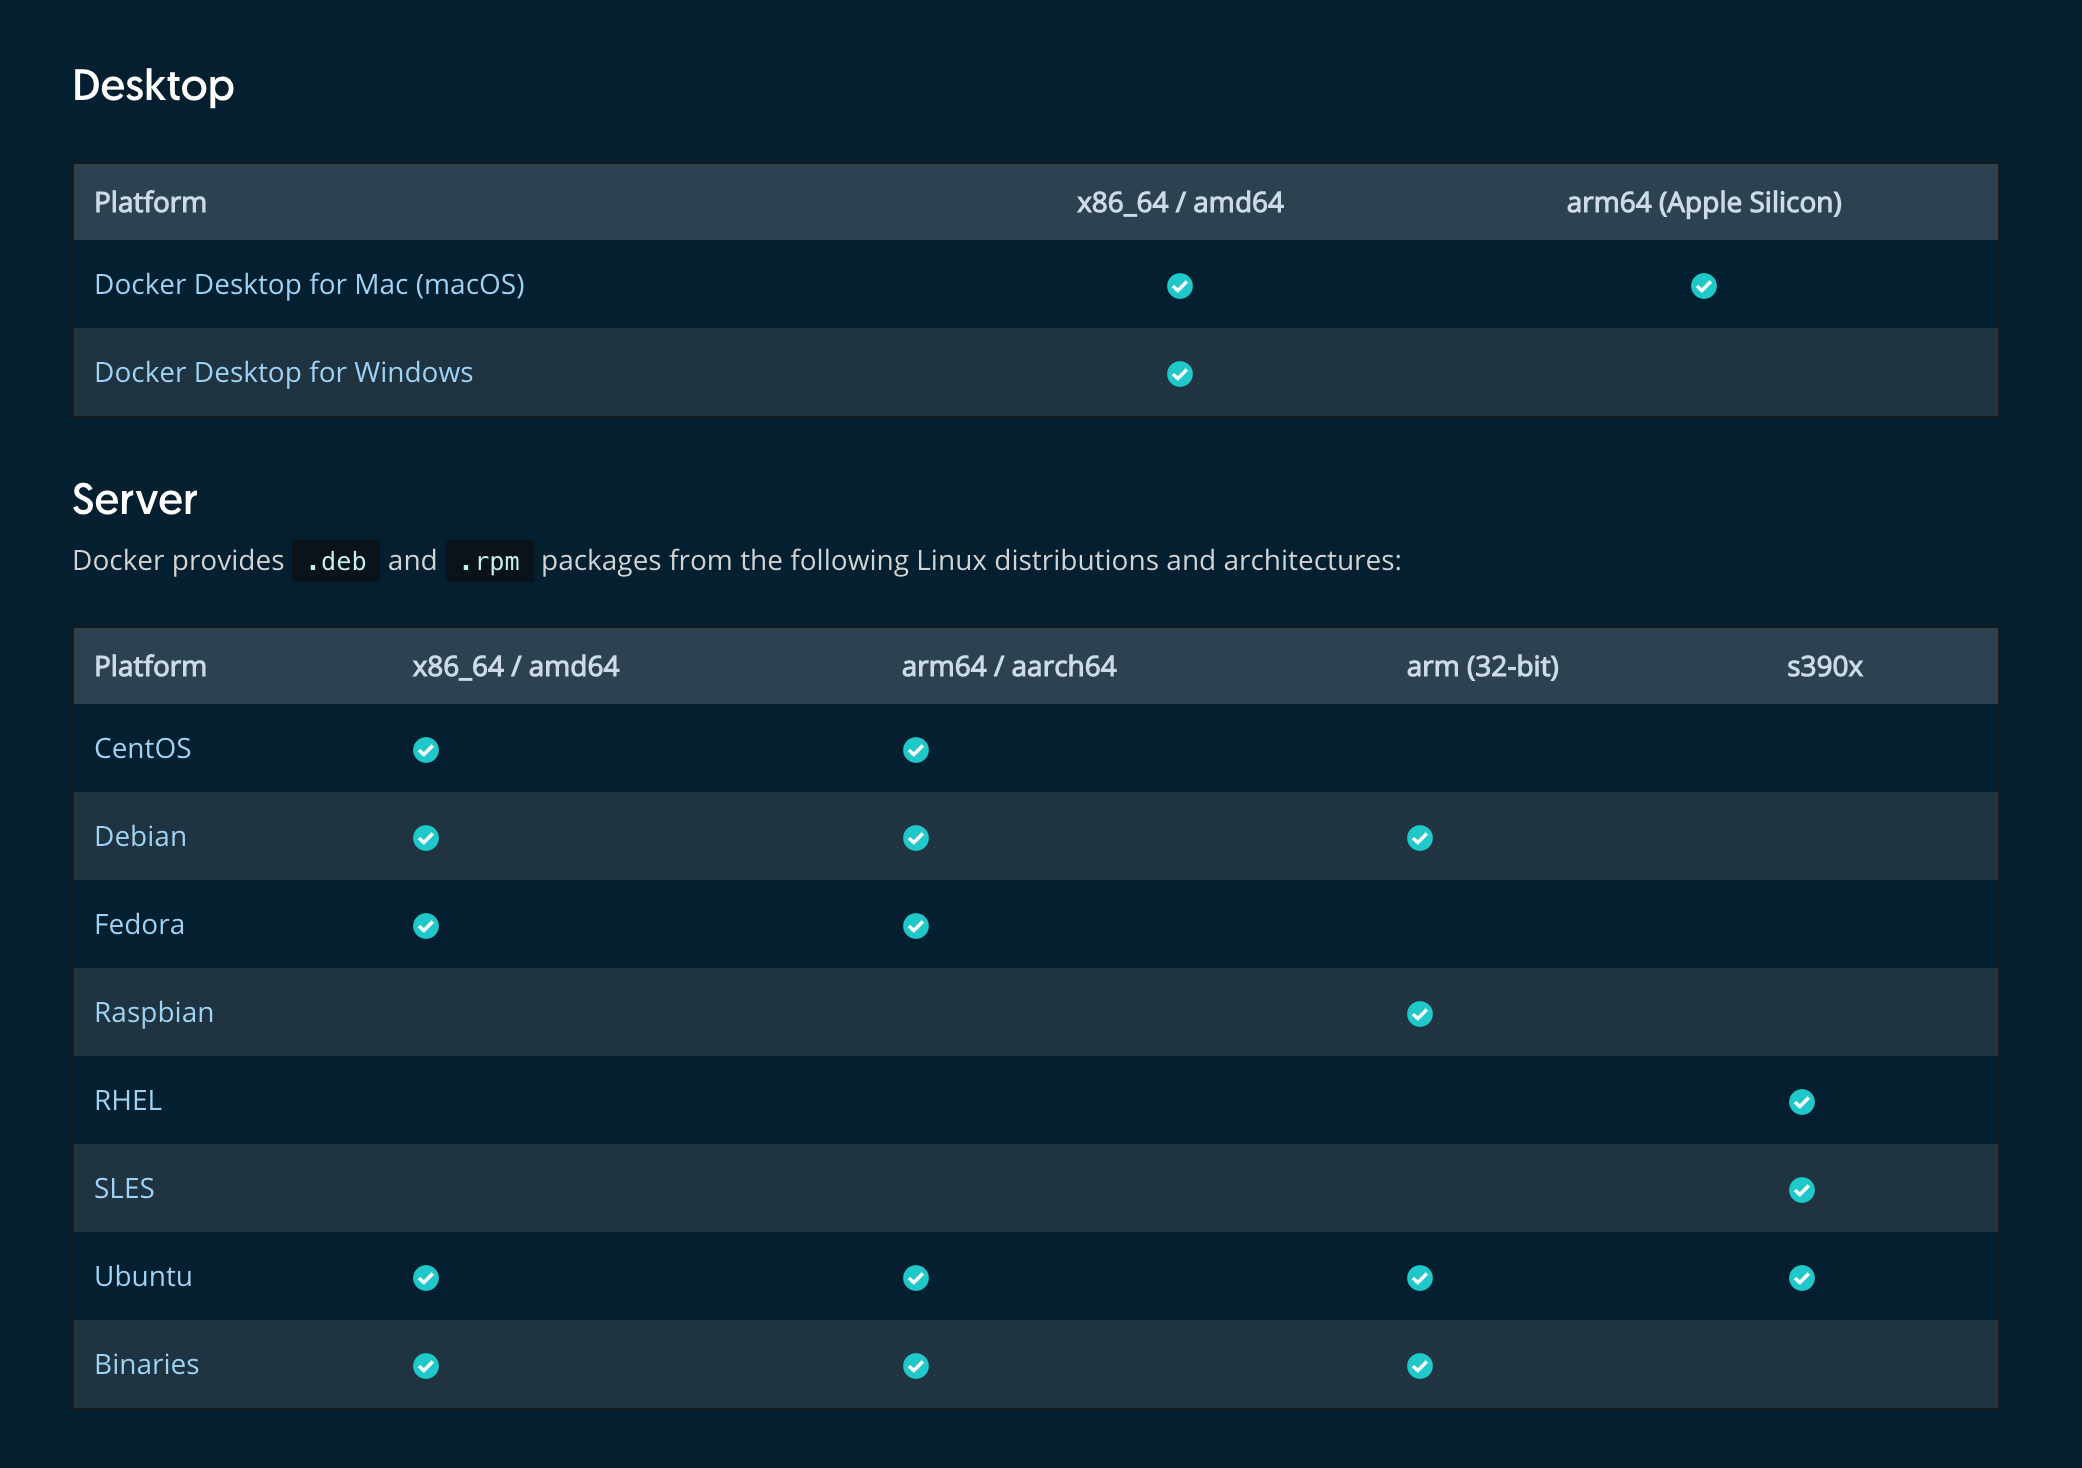Click Fedora x86_64 checkmark icon
This screenshot has width=2082, height=1468.
point(426,926)
